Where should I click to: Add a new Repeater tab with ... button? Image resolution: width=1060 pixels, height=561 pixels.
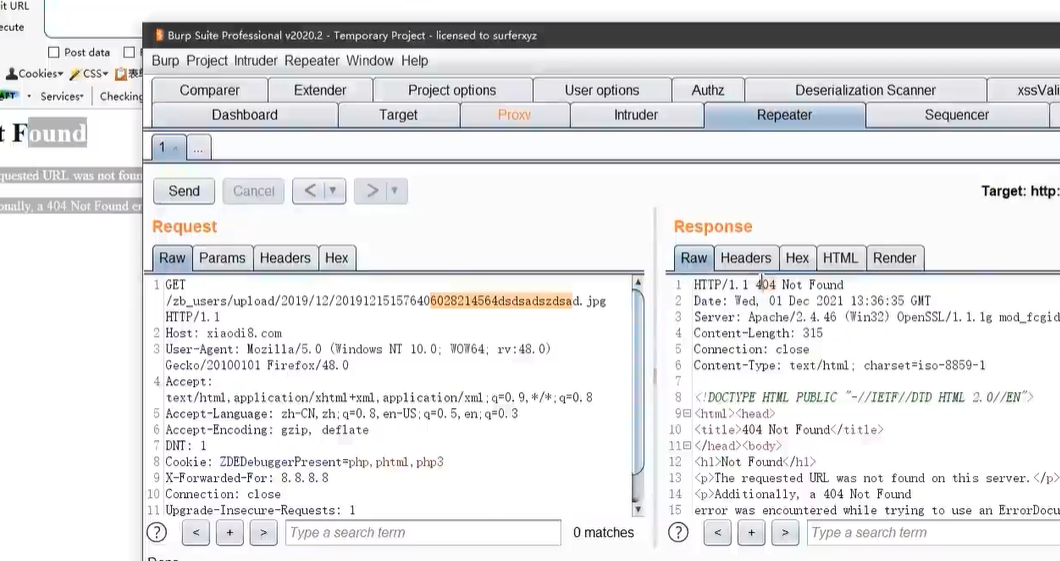(199, 148)
